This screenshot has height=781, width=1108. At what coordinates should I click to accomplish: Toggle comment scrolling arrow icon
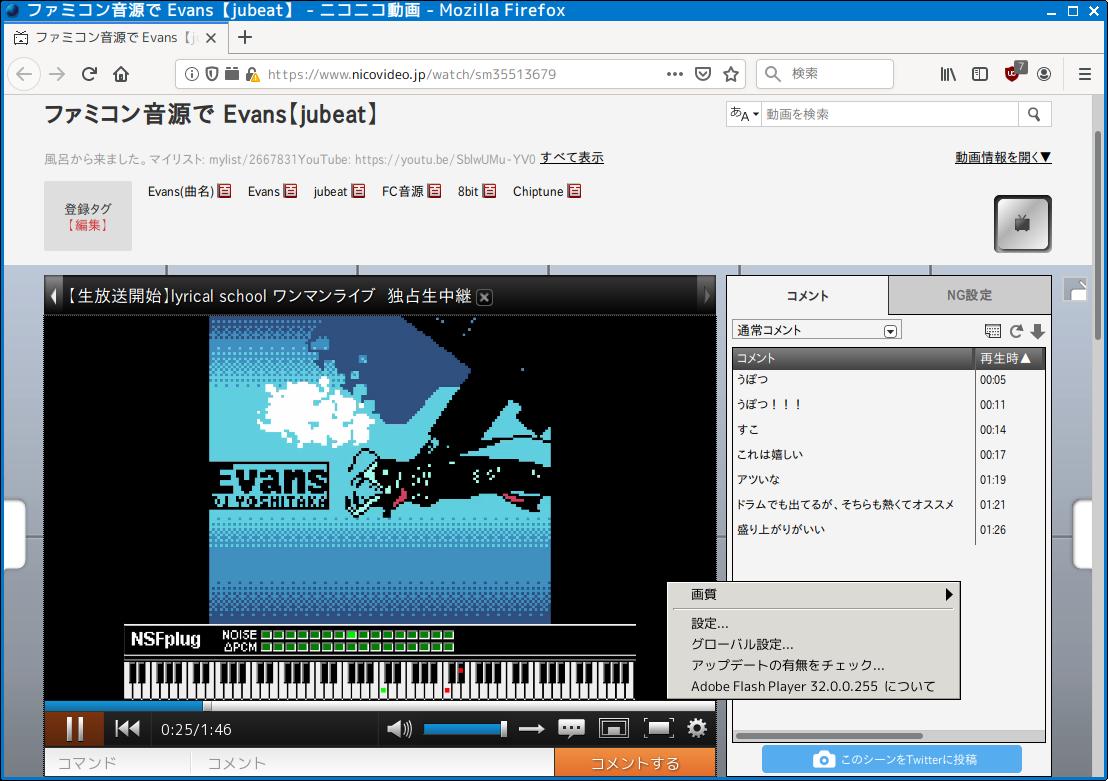tap(531, 729)
